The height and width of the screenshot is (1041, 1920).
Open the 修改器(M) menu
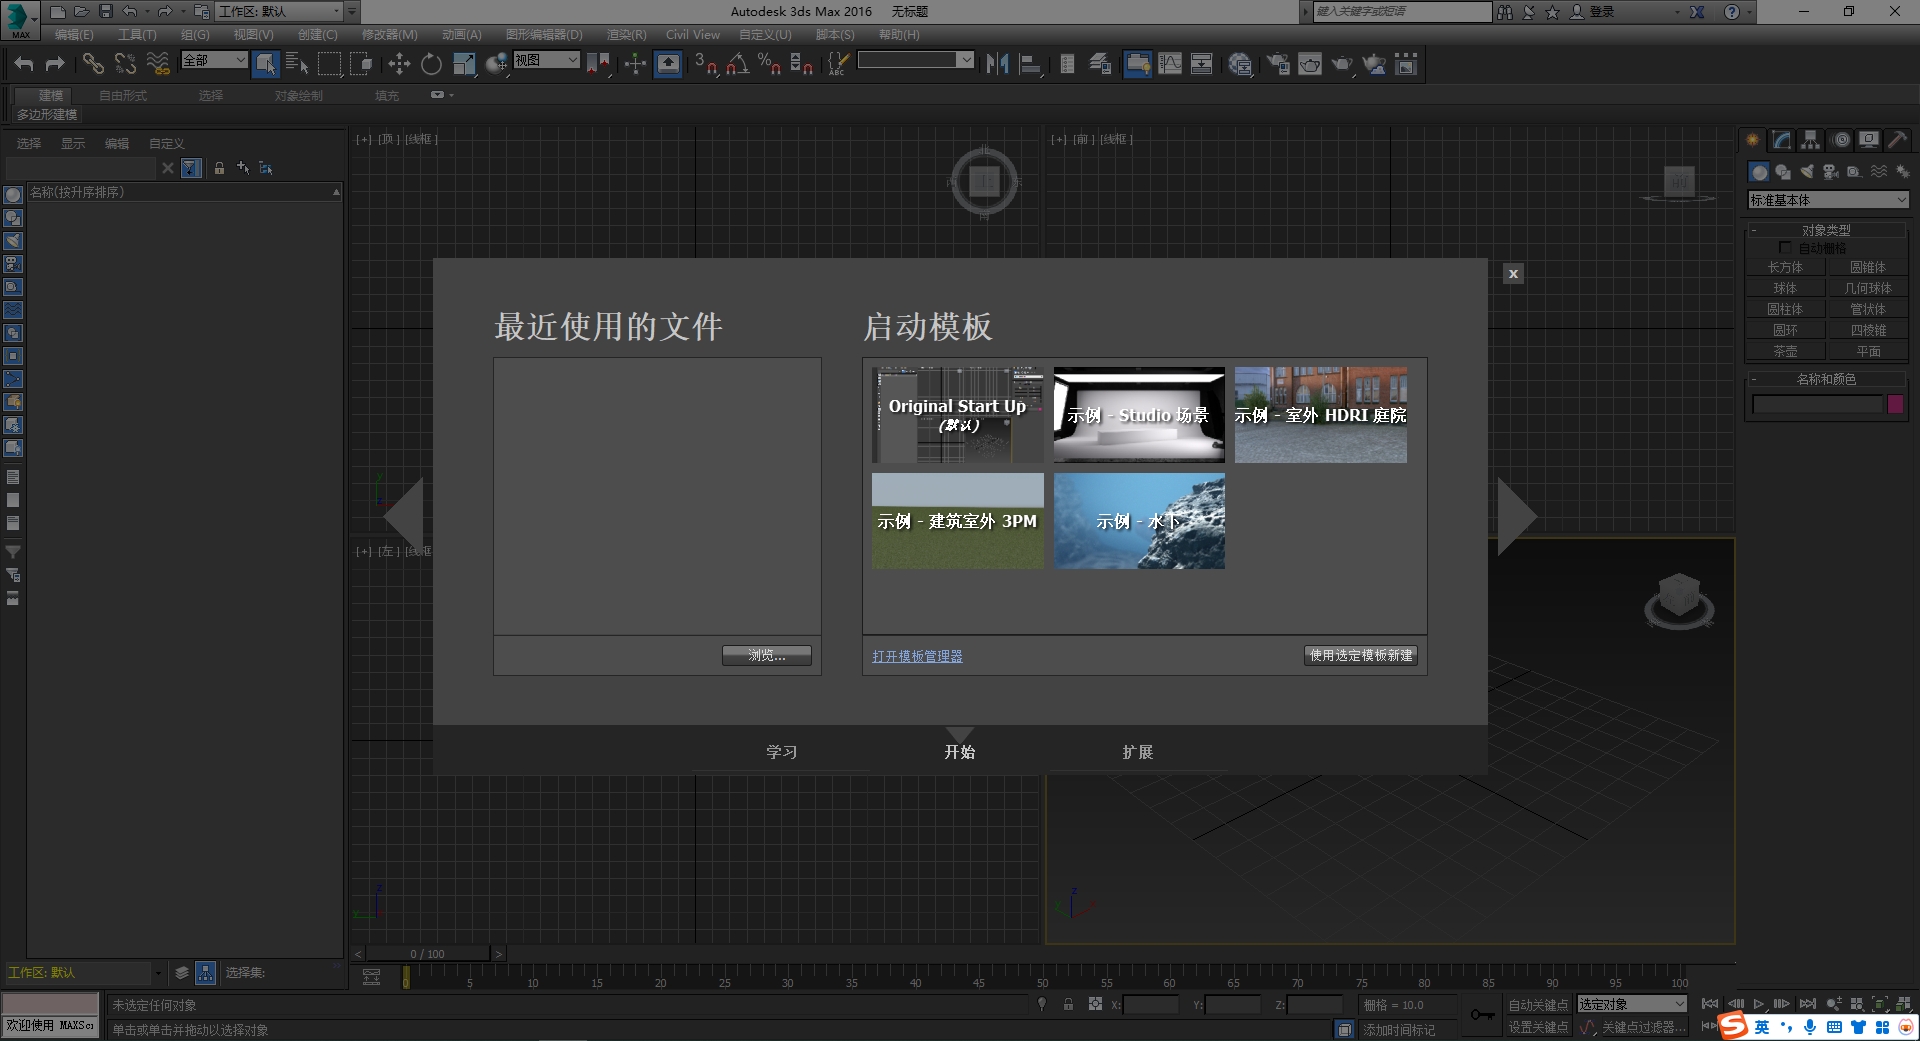pyautogui.click(x=389, y=35)
